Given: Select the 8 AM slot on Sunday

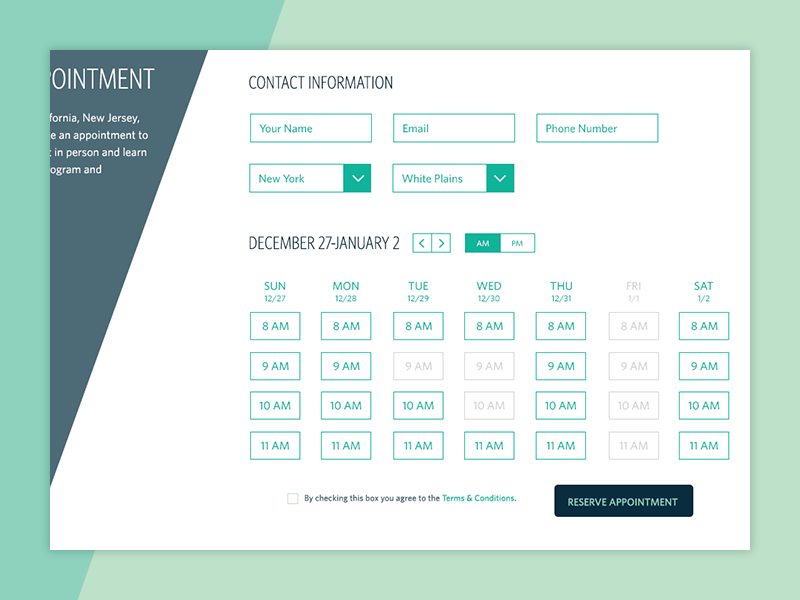Looking at the screenshot, I should 275,326.
